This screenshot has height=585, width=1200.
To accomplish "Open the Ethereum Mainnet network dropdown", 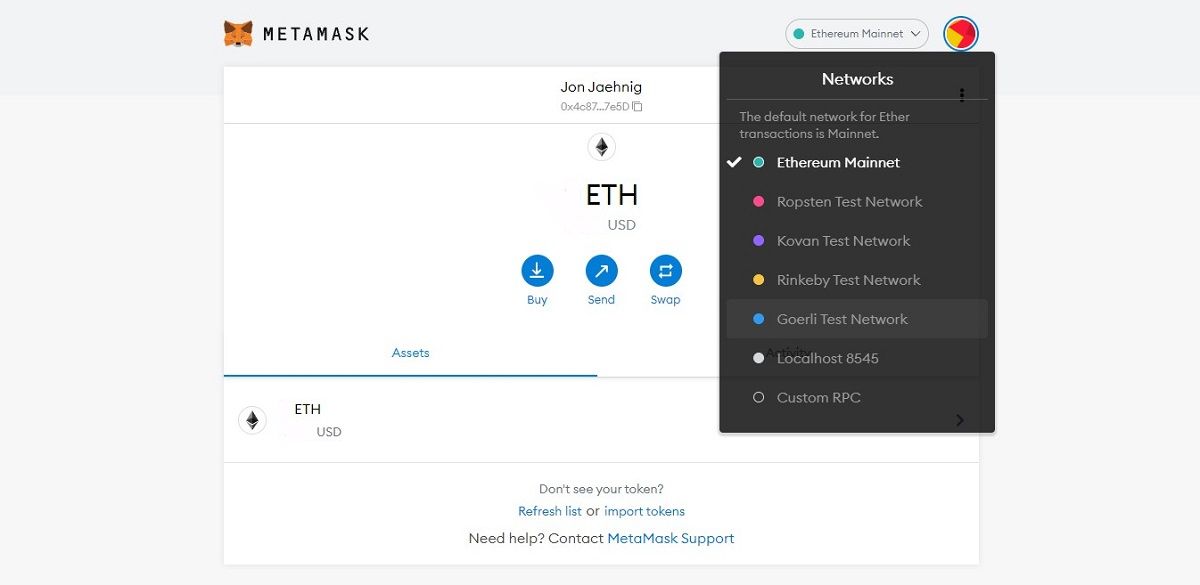I will click(x=856, y=33).
